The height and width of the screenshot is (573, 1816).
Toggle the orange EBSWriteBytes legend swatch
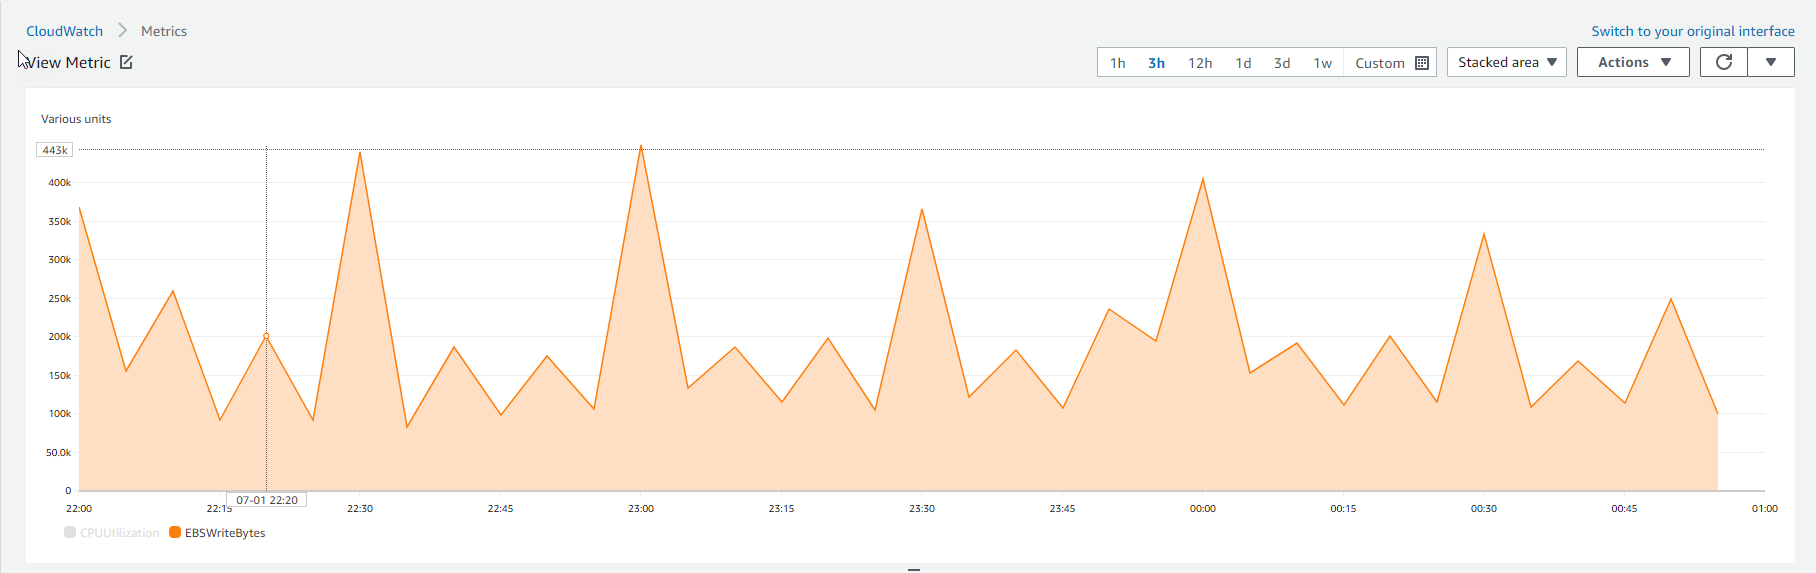coord(175,532)
